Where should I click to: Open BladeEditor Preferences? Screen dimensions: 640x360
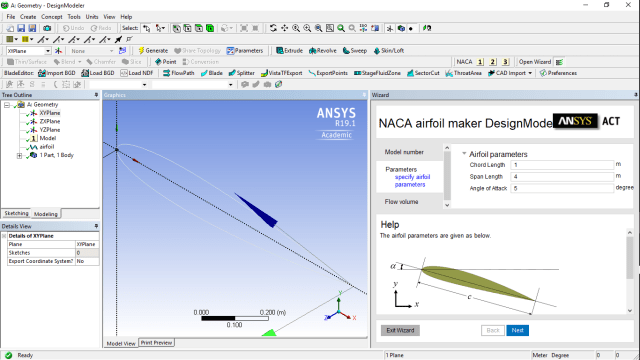click(558, 73)
